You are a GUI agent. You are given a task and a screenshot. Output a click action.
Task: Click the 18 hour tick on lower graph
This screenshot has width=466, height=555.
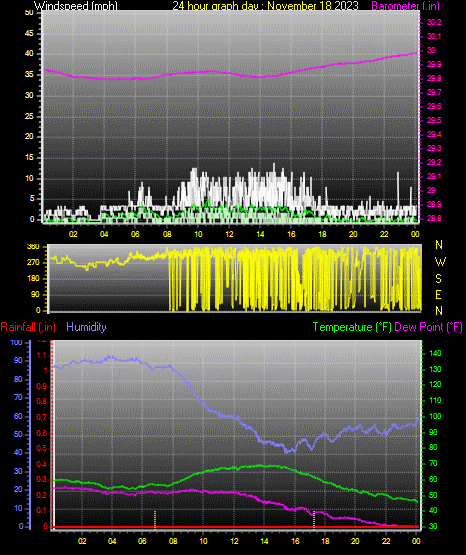click(x=326, y=541)
